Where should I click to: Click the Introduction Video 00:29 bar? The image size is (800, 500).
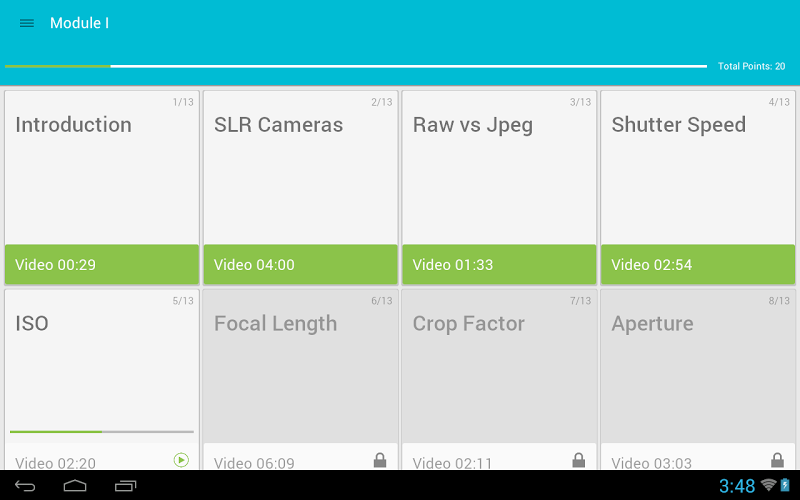[102, 265]
